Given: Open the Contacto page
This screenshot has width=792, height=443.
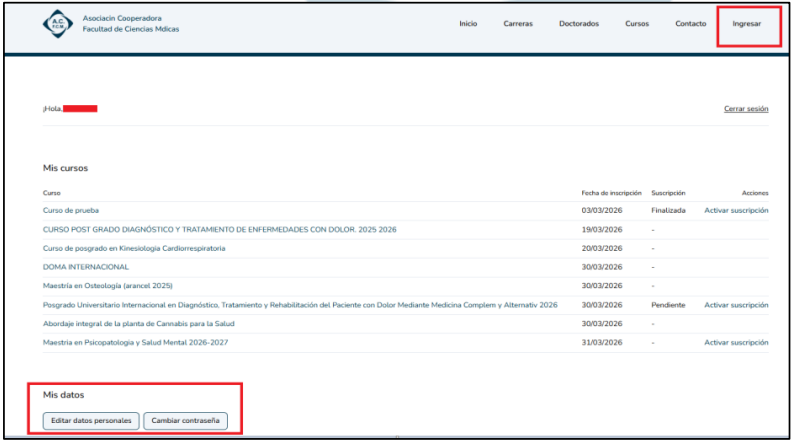Looking at the screenshot, I should click(690, 24).
